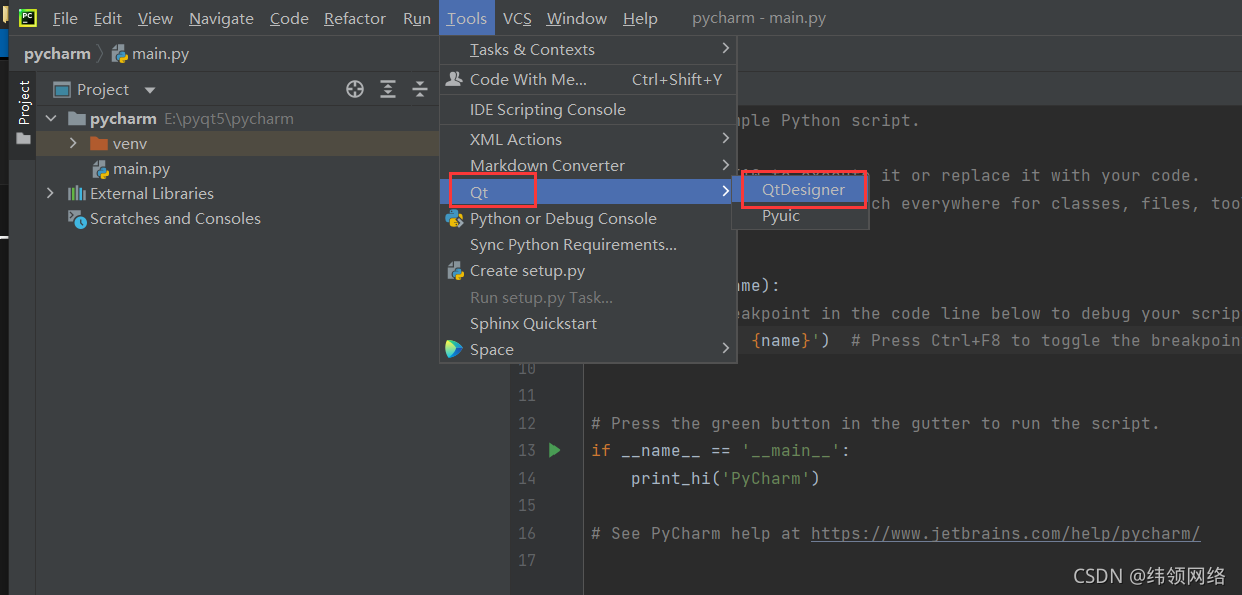Image resolution: width=1242 pixels, height=595 pixels.
Task: Open the Code menu
Action: pyautogui.click(x=289, y=18)
